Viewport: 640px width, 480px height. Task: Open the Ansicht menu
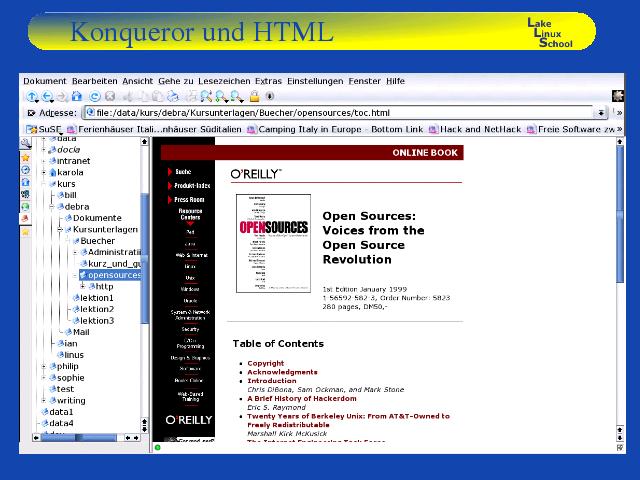click(x=138, y=81)
